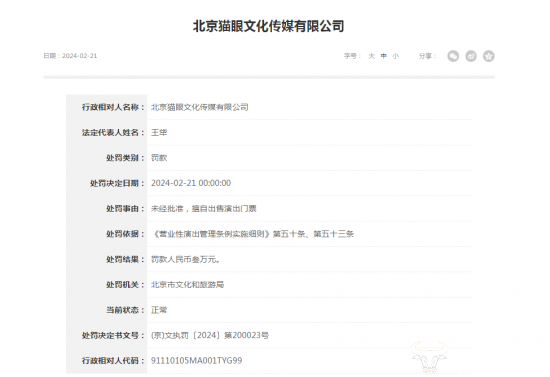Set font size to medium (中)
The width and height of the screenshot is (550, 377).
[384, 56]
